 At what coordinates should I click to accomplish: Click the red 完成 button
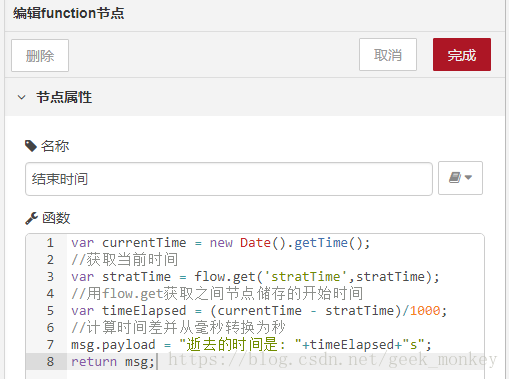point(462,55)
